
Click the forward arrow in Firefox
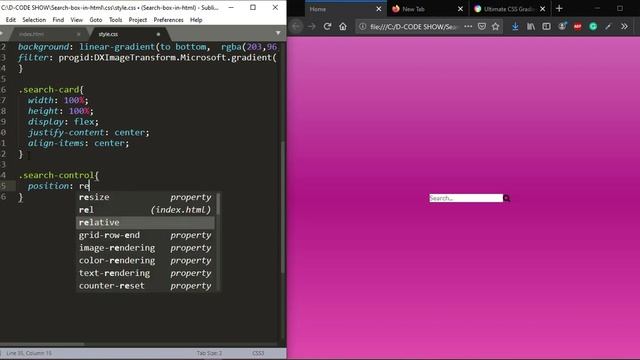tap(312, 27)
